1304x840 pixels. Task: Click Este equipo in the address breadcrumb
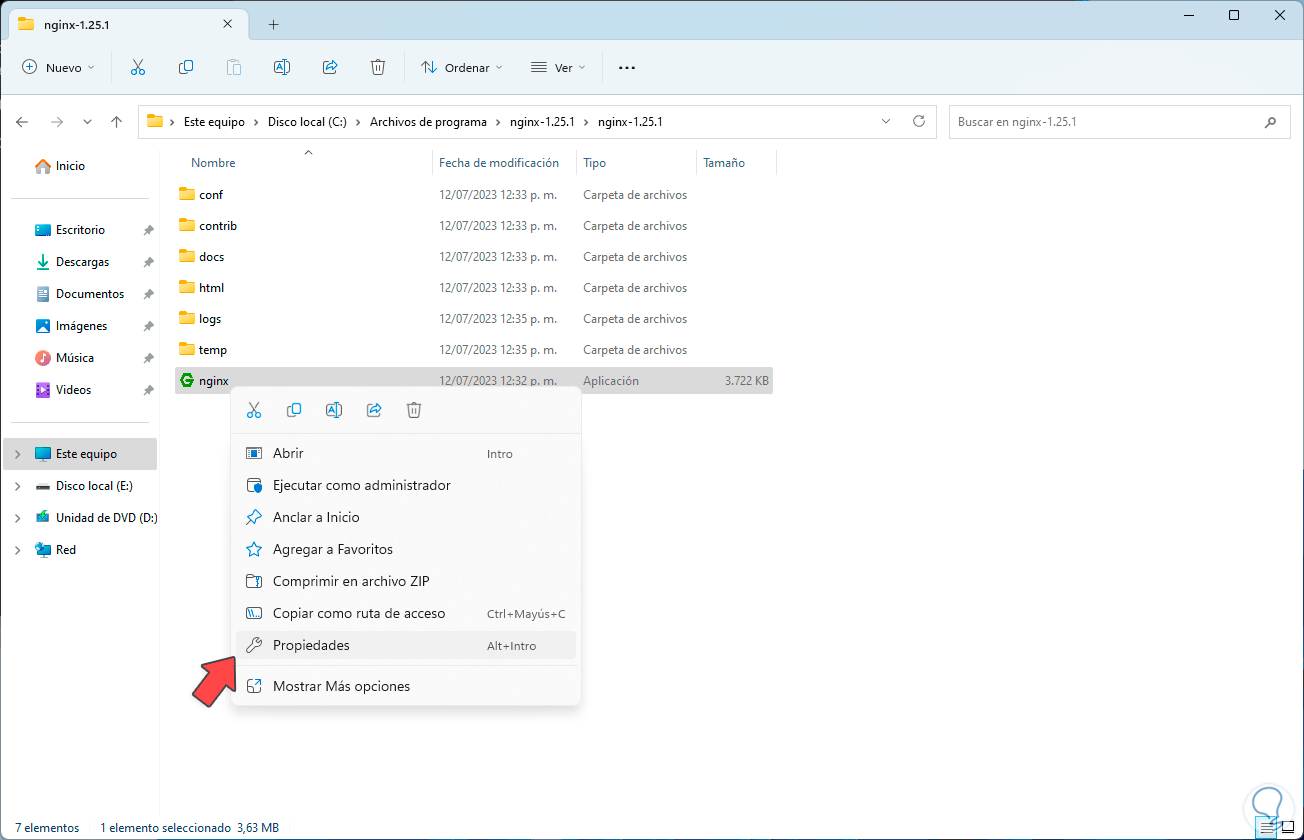(x=214, y=122)
